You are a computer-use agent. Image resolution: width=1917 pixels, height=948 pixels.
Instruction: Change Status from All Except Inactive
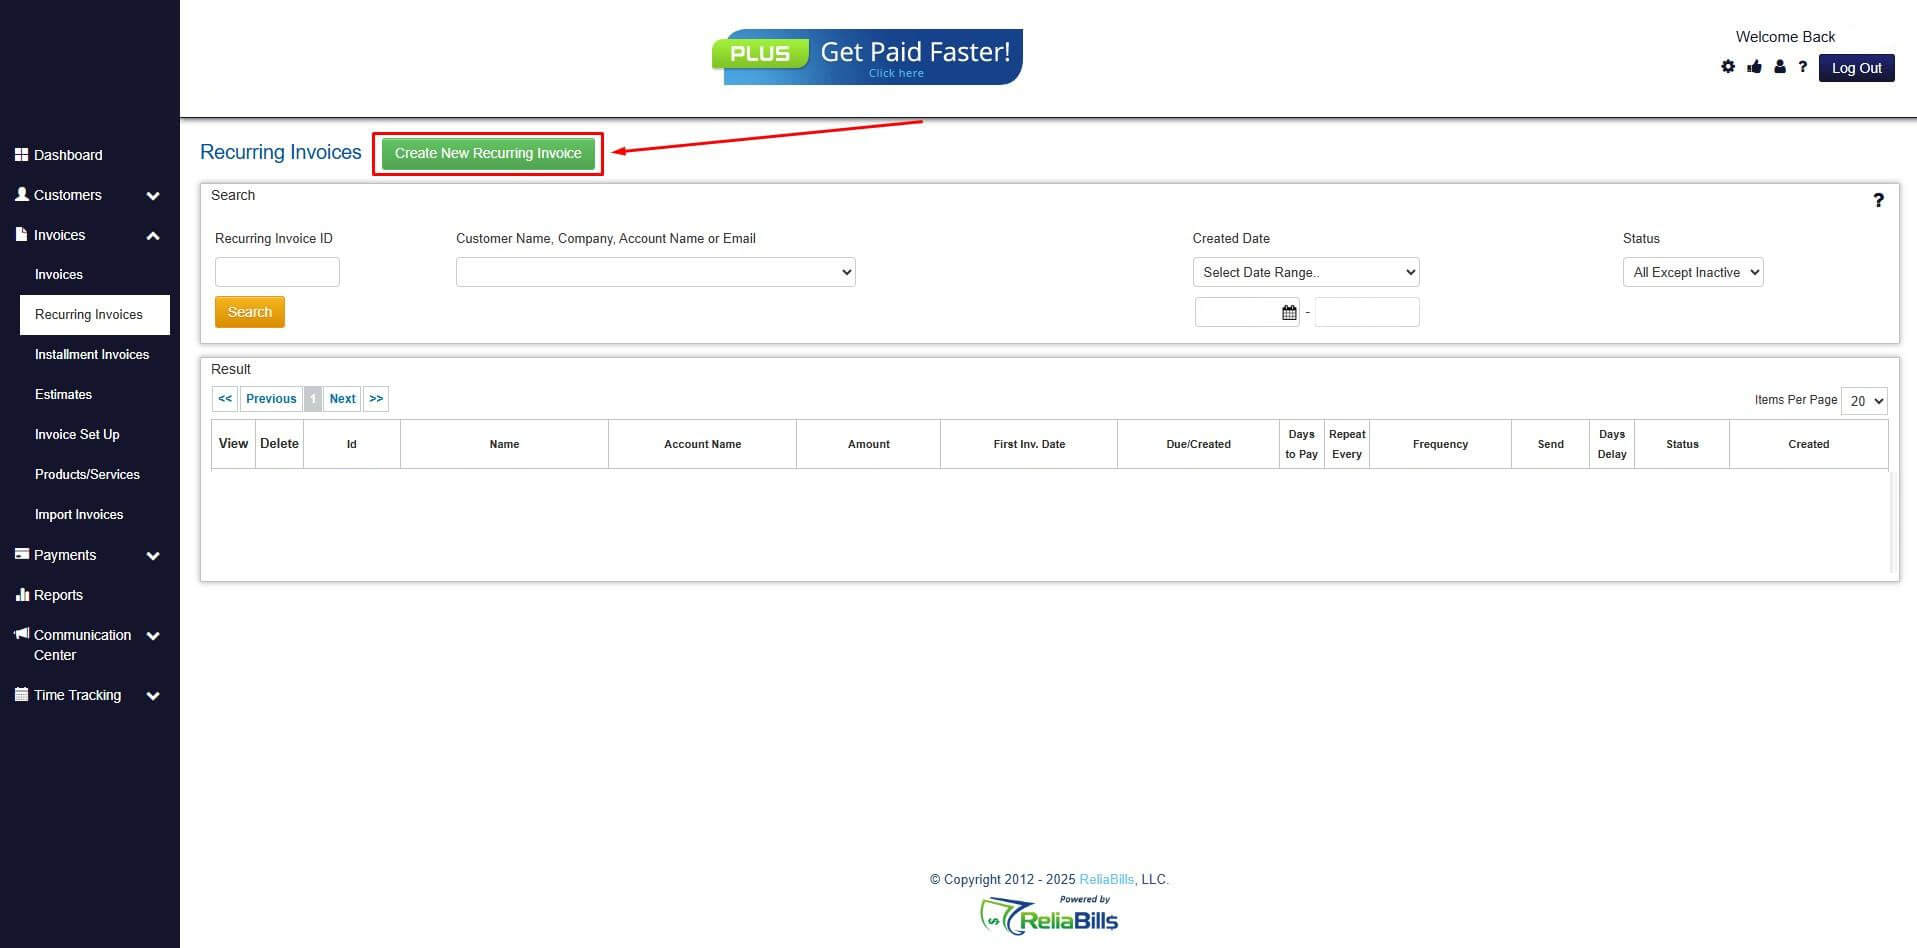pos(1692,271)
